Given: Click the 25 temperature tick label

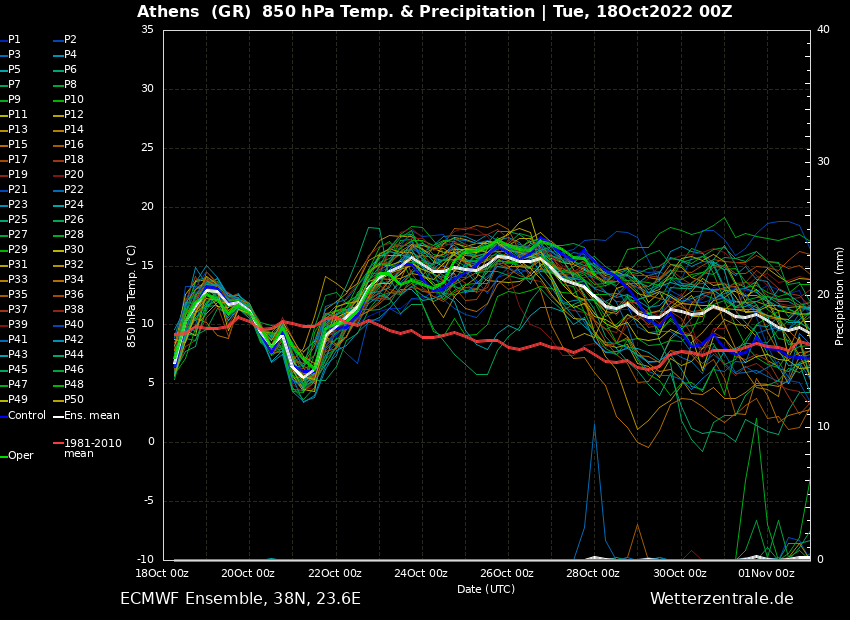Looking at the screenshot, I should coord(147,147).
